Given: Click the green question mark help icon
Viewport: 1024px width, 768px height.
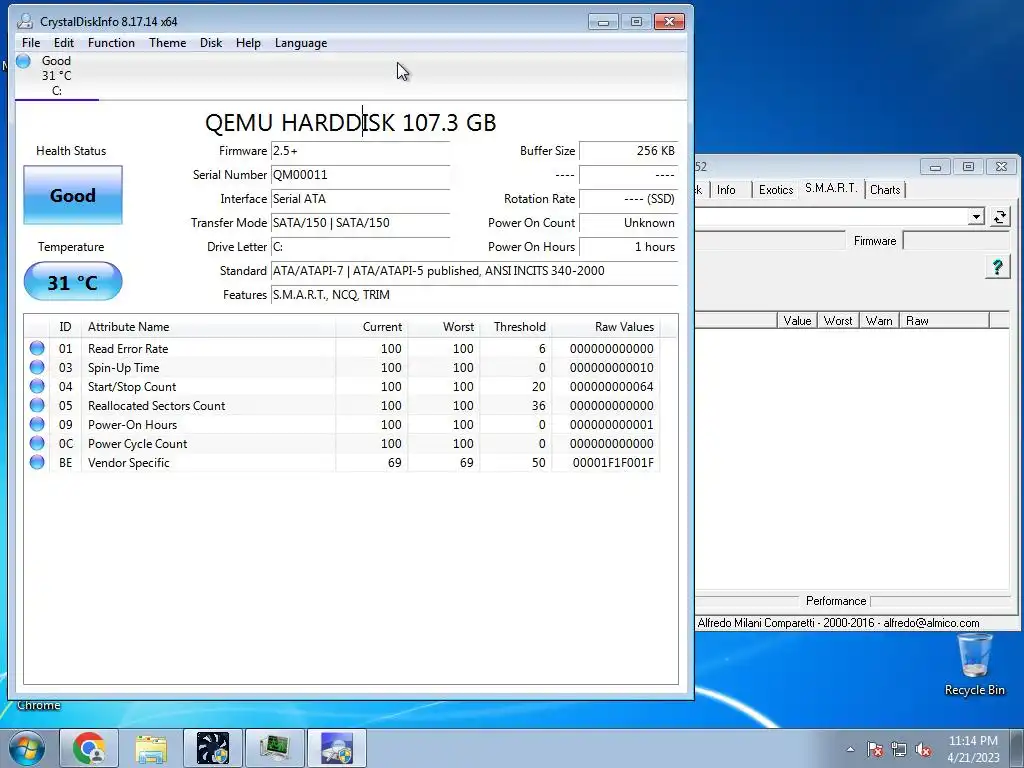Looking at the screenshot, I should click(997, 267).
